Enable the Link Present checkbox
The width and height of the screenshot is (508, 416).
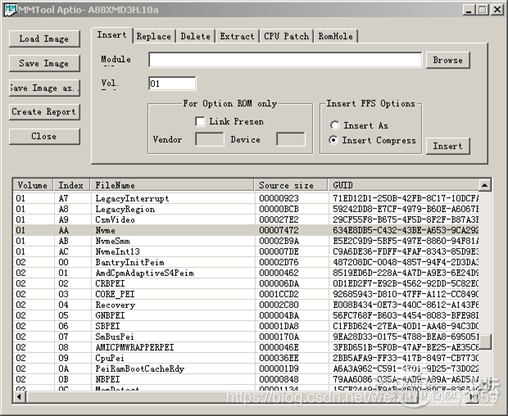pyautogui.click(x=200, y=121)
